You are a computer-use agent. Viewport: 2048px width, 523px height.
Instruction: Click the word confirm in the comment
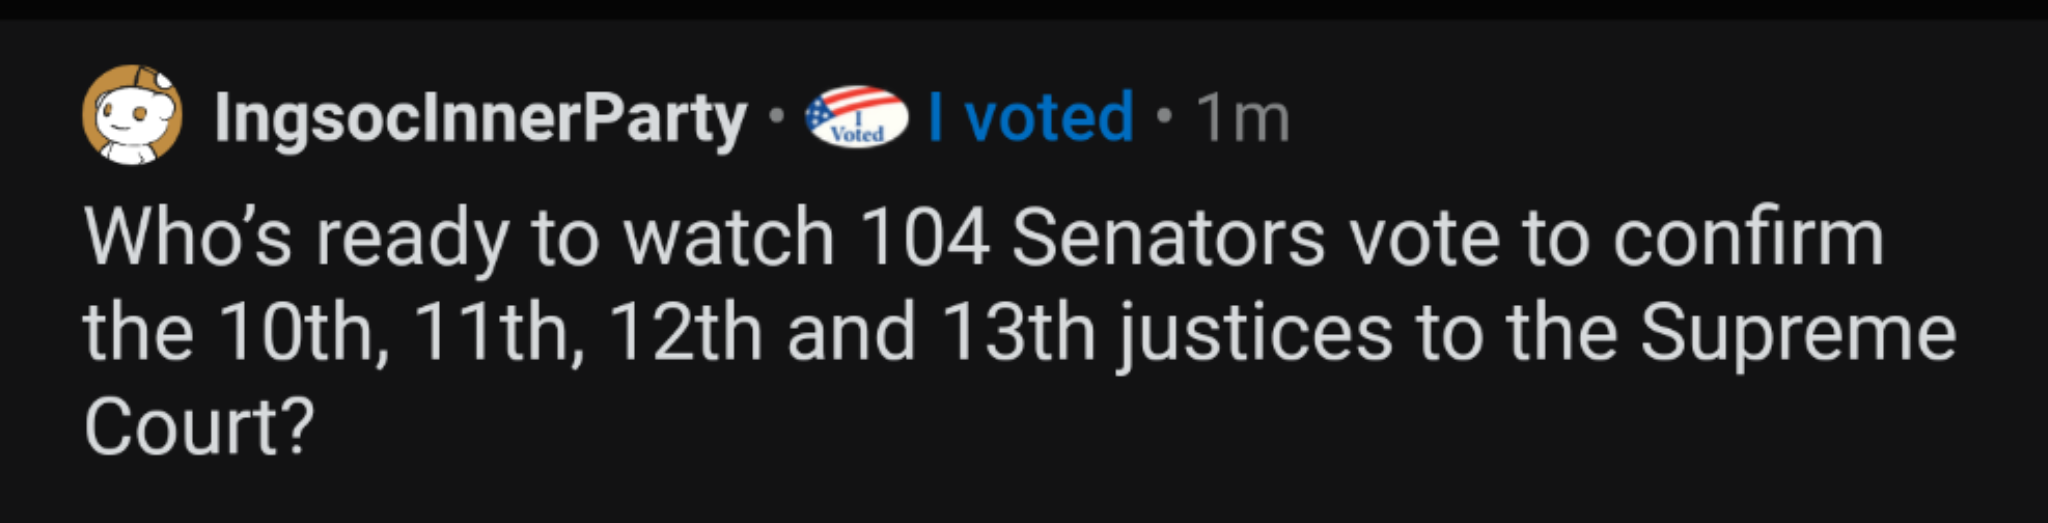pos(1749,238)
